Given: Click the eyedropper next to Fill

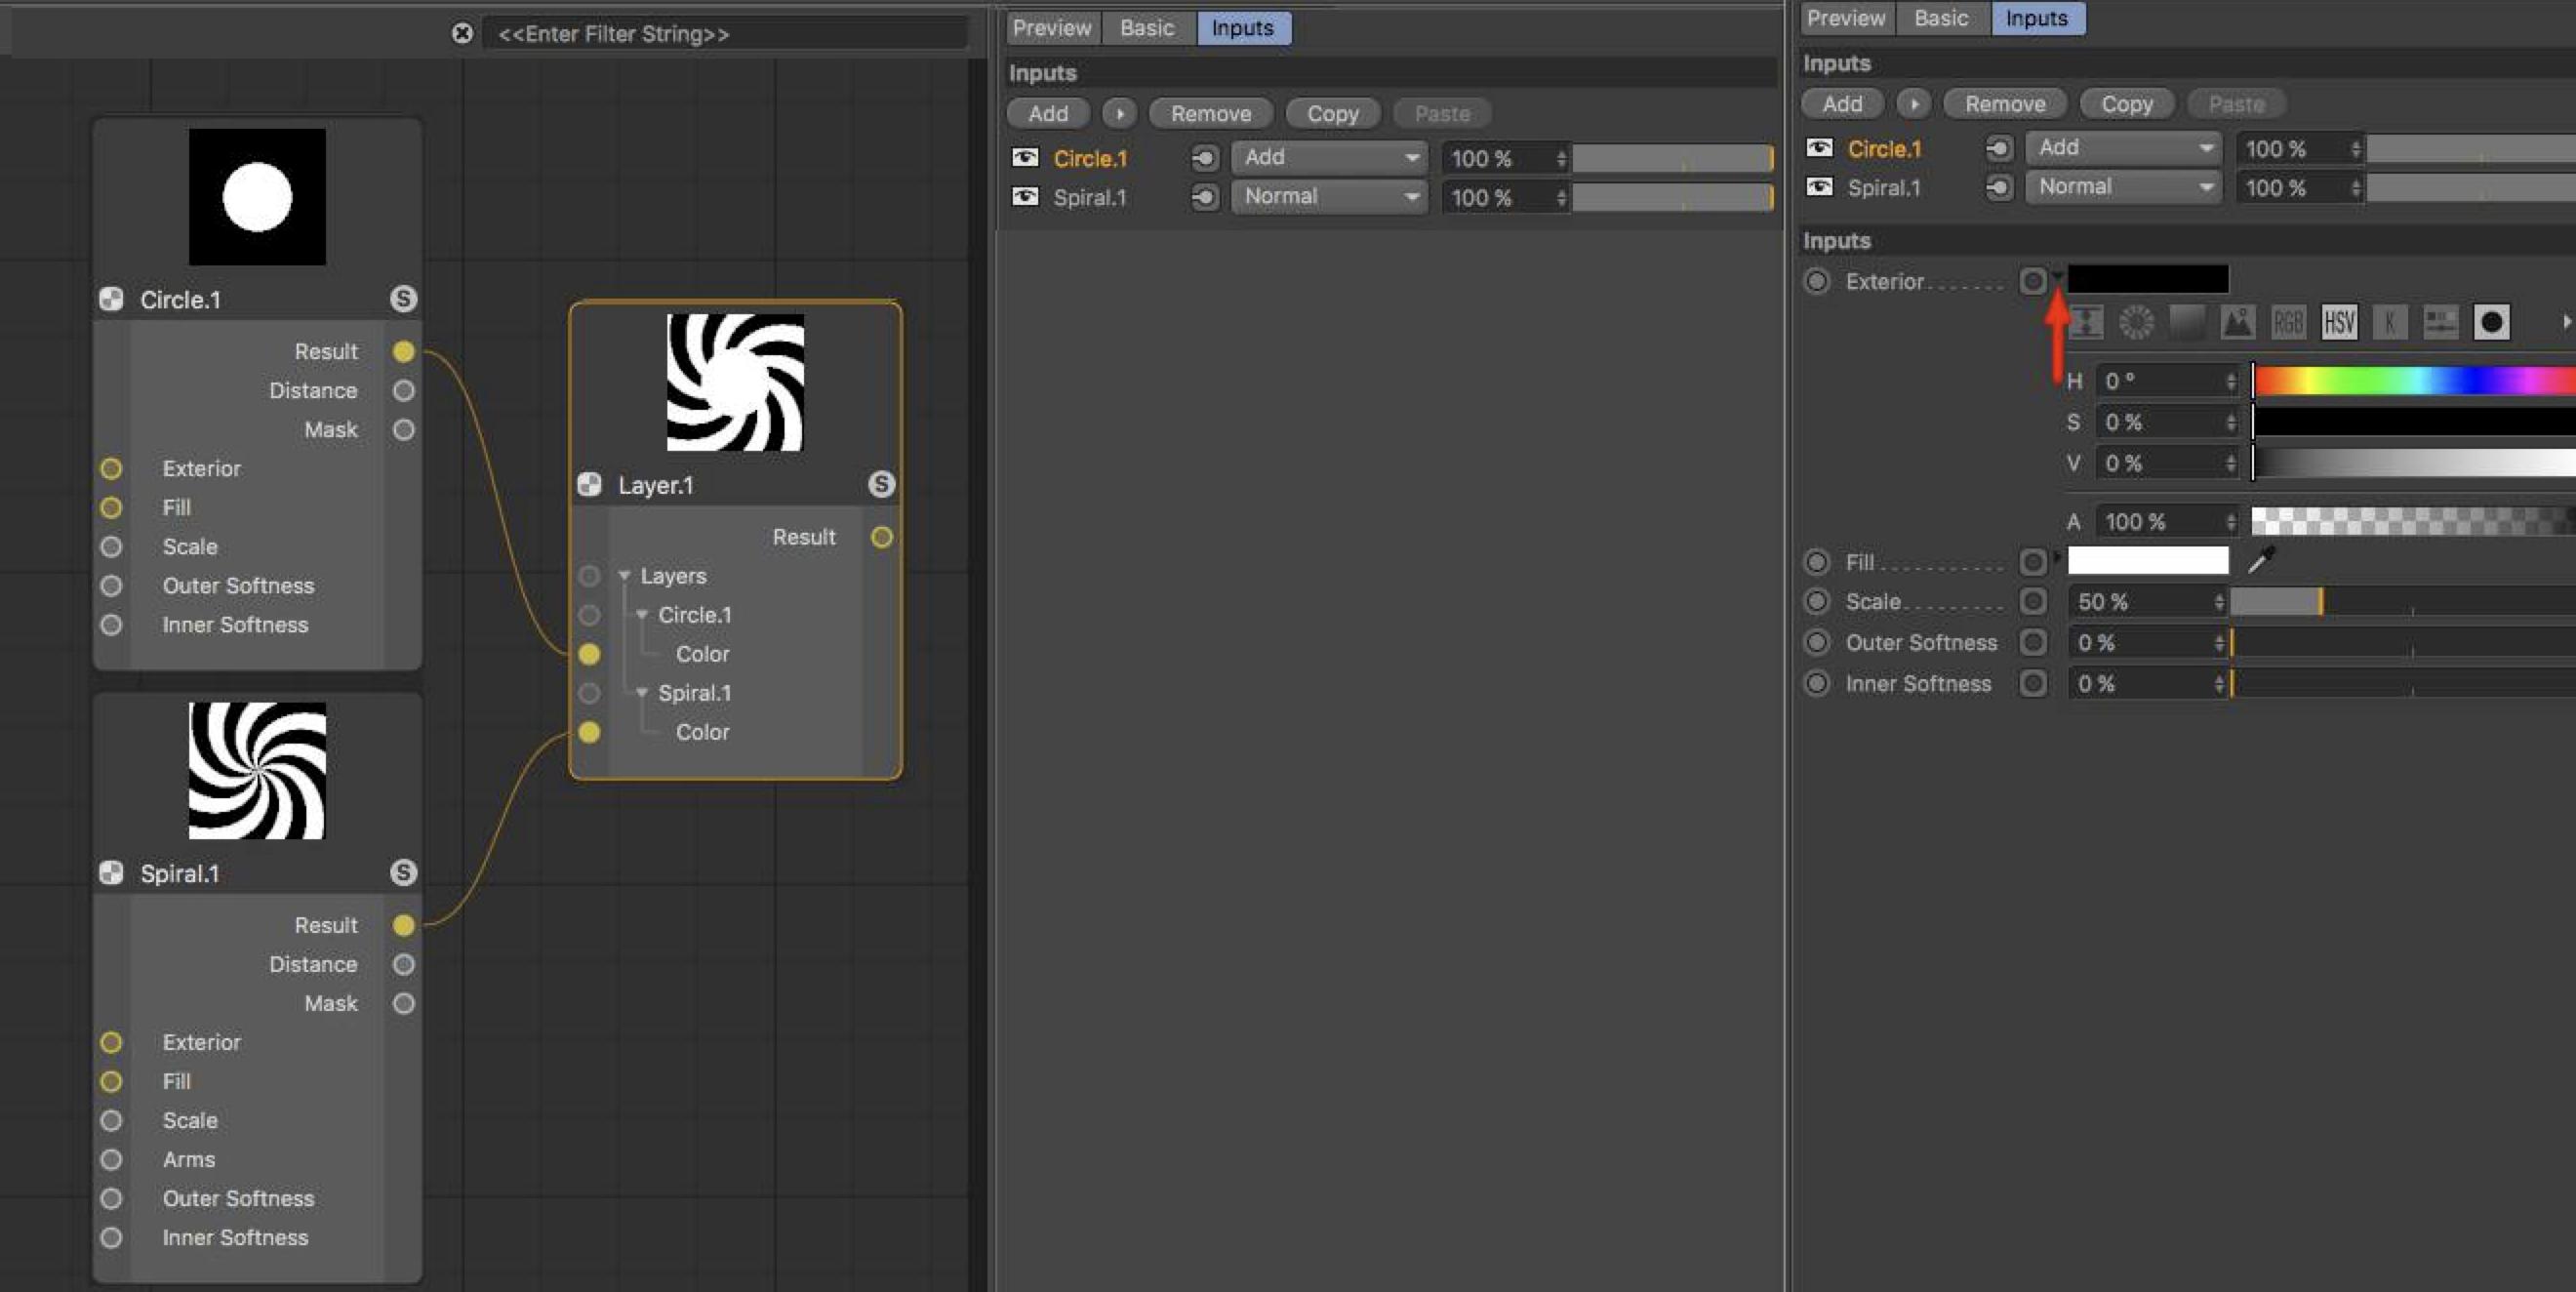Looking at the screenshot, I should 2260,561.
